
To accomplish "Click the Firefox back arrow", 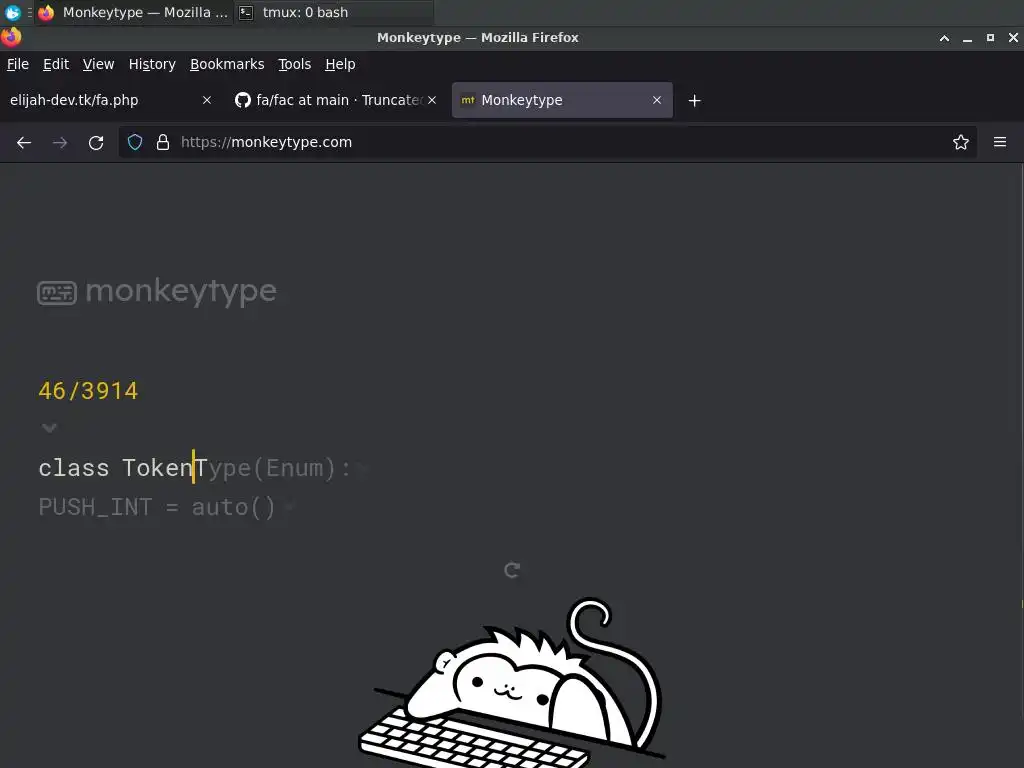I will (24, 142).
